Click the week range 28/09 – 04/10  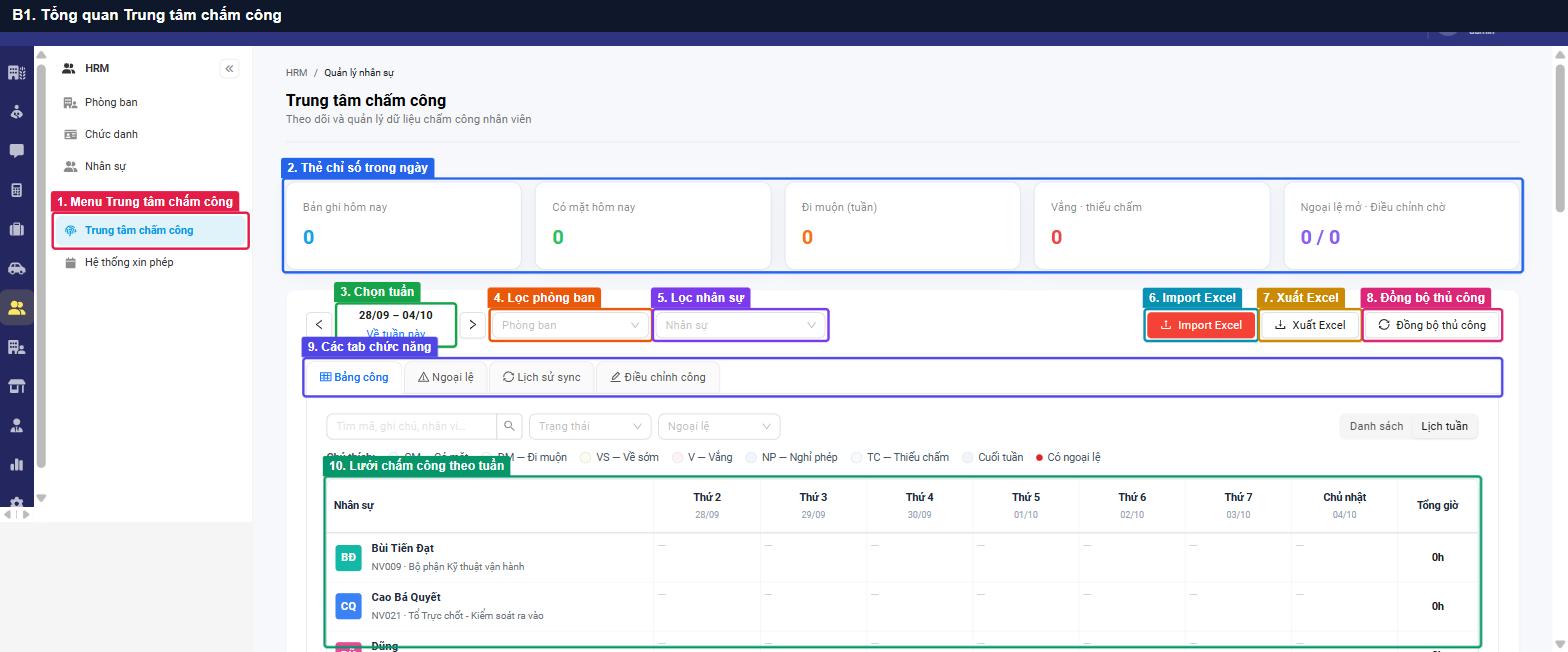(396, 315)
